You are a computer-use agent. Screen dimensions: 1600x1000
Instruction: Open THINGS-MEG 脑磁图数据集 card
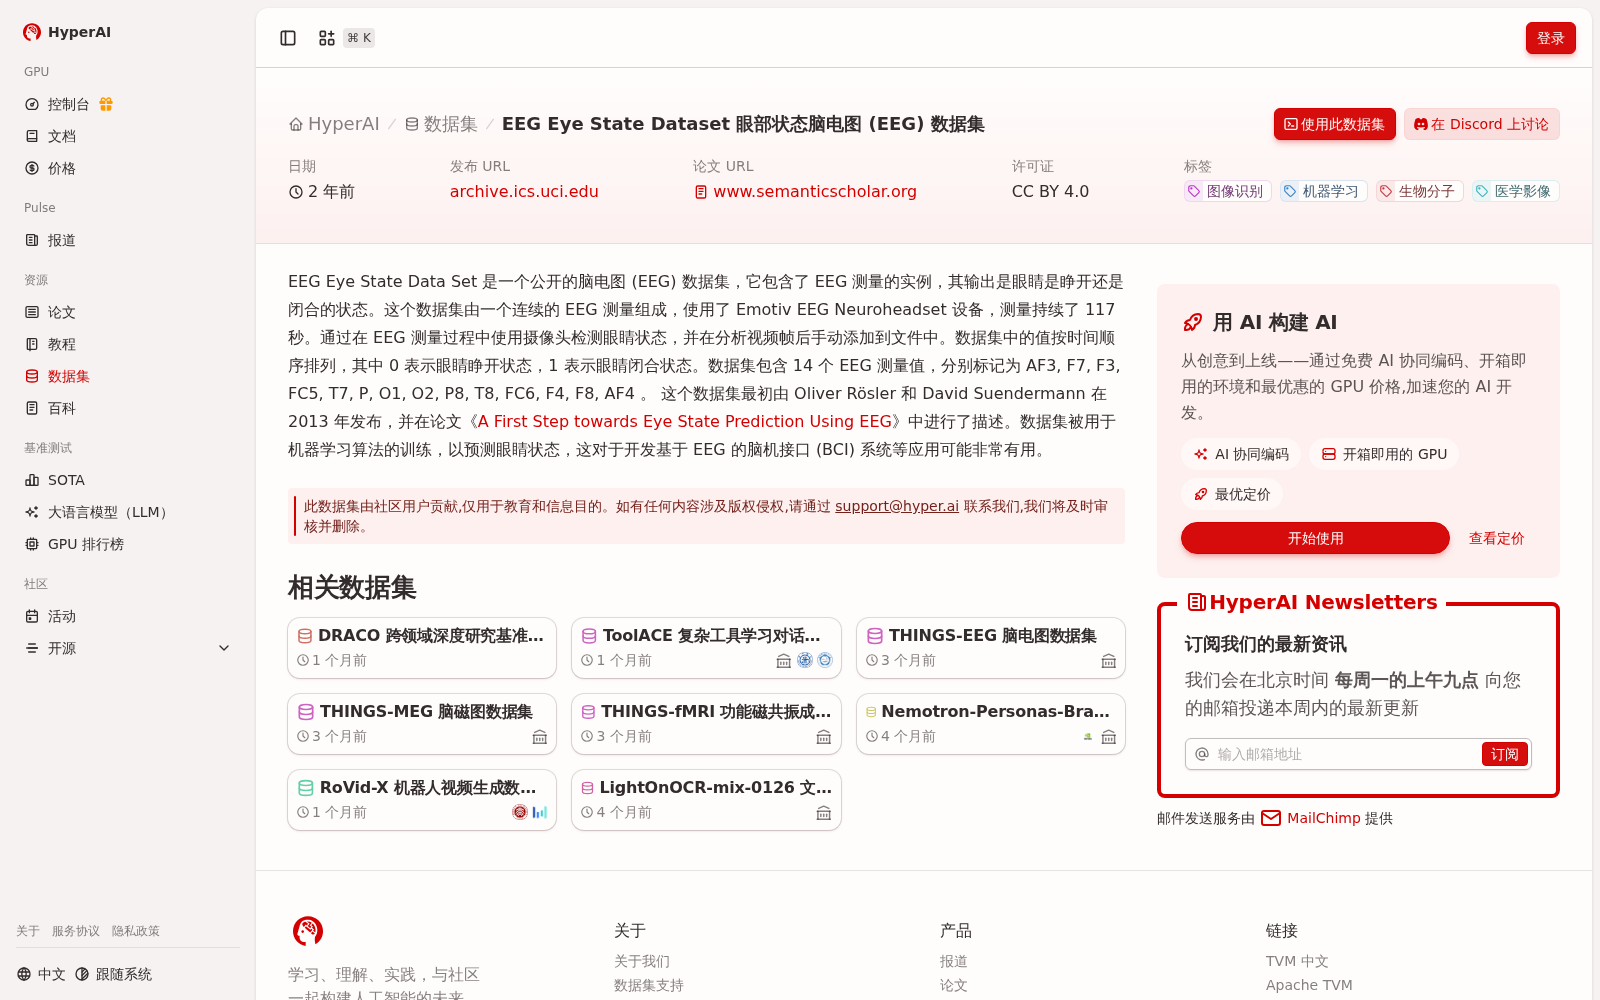pyautogui.click(x=422, y=724)
